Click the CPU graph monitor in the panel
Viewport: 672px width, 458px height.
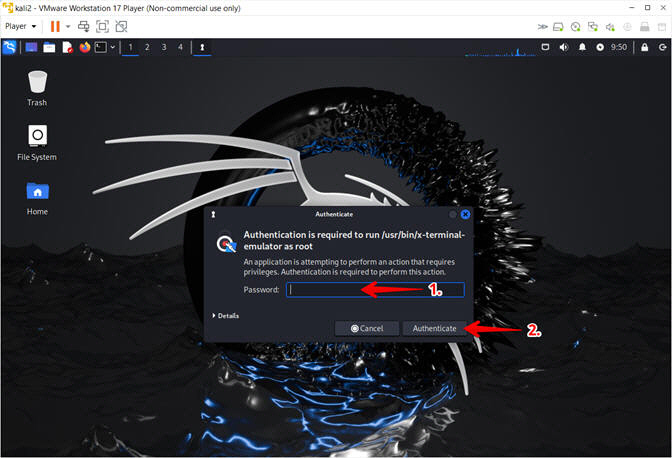500,48
